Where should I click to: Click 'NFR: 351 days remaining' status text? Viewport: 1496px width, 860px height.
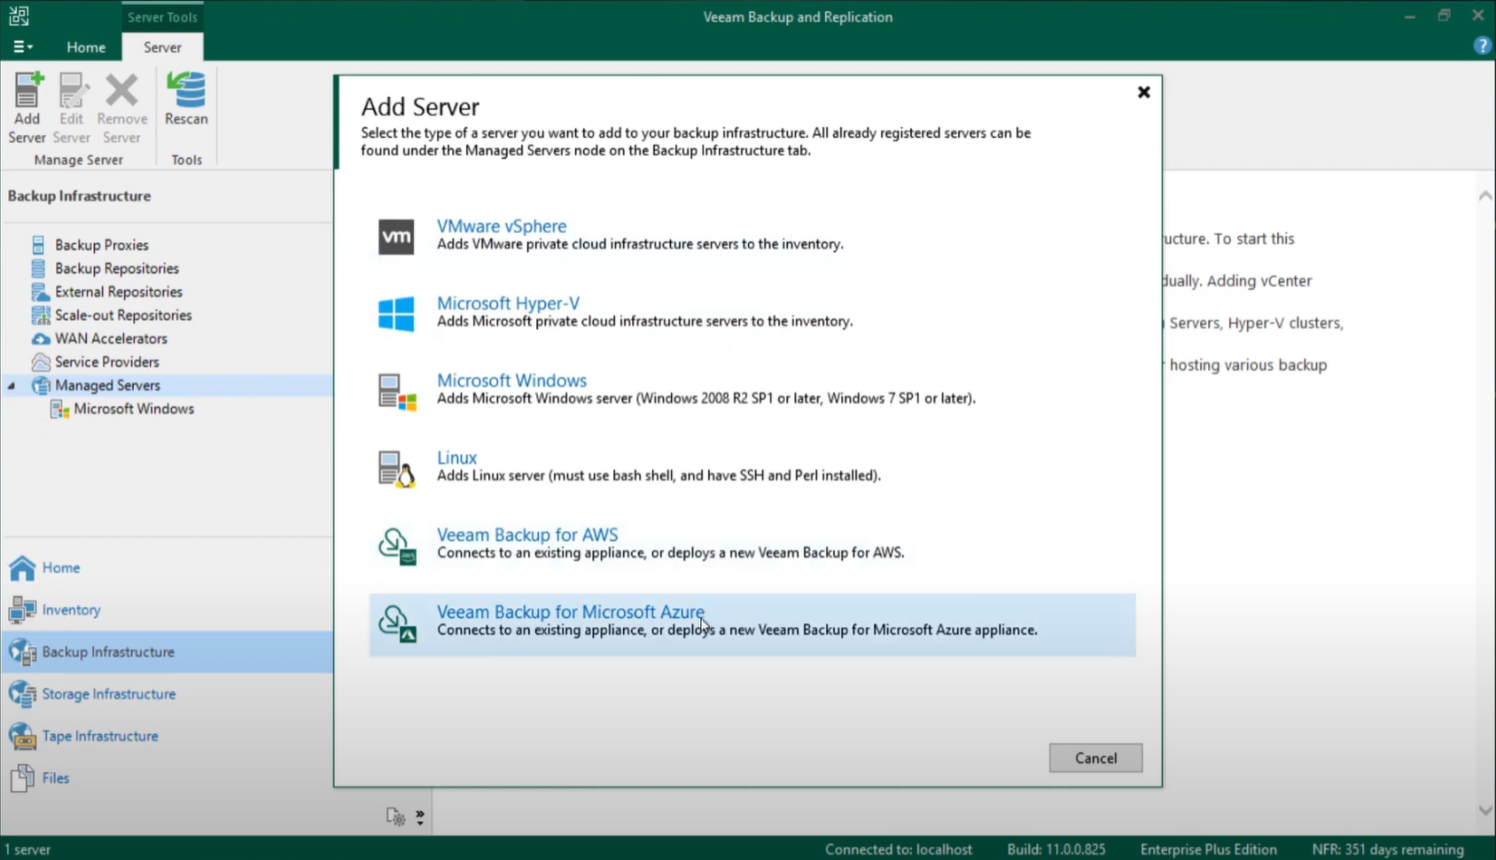(x=1388, y=849)
